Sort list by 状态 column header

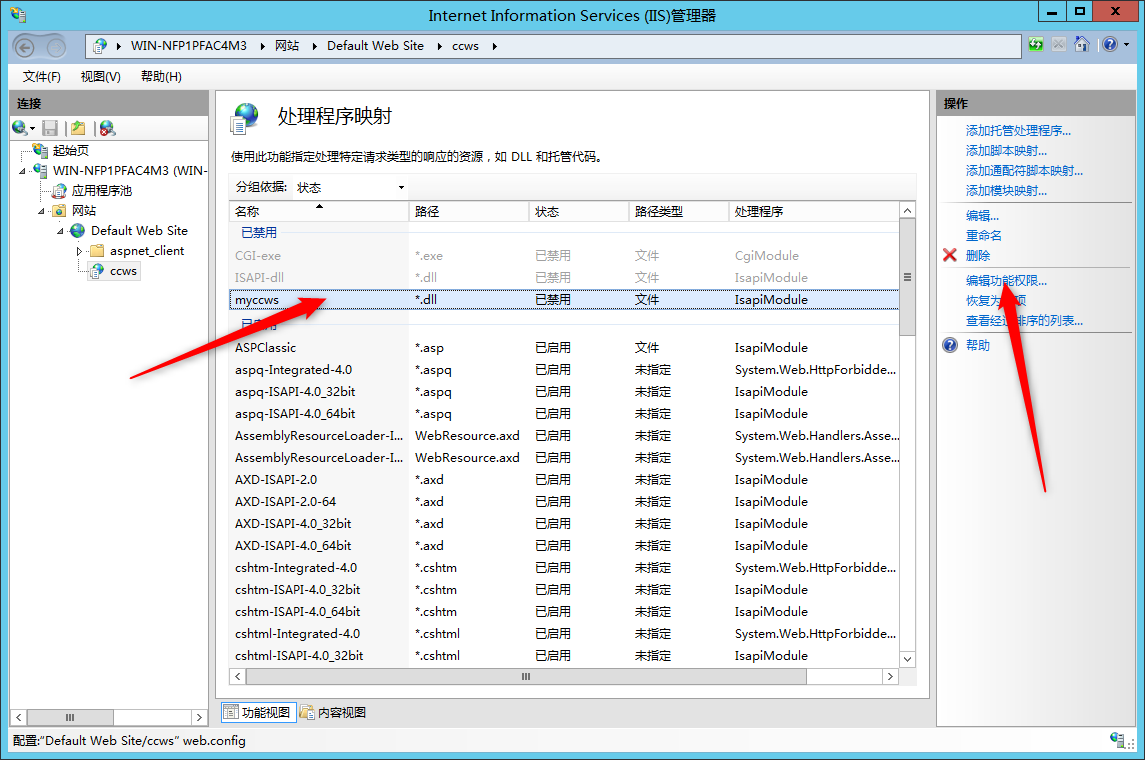click(578, 212)
